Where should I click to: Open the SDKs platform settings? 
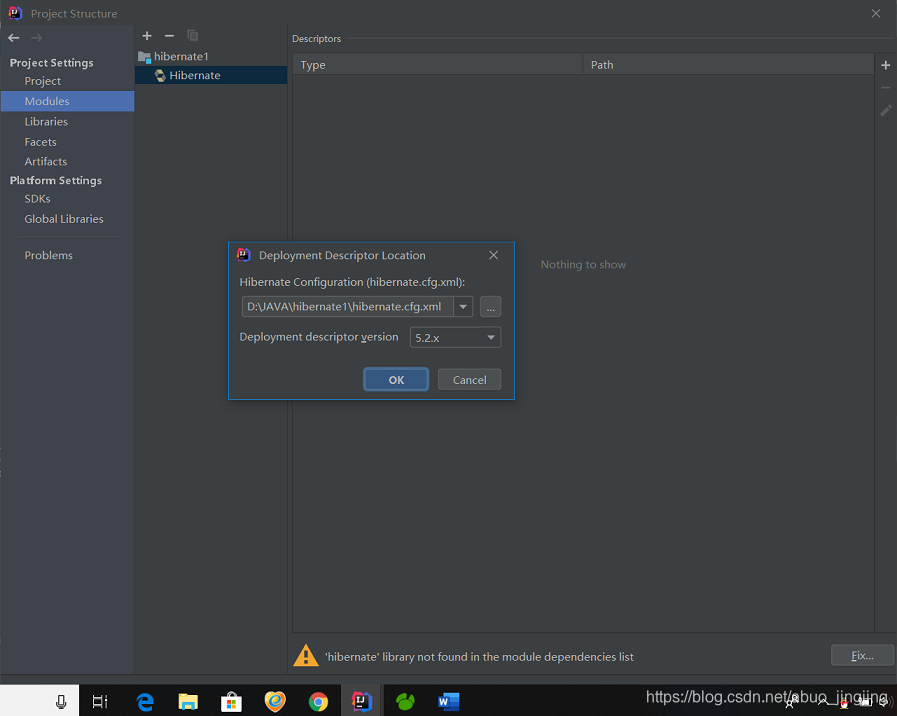(37, 199)
